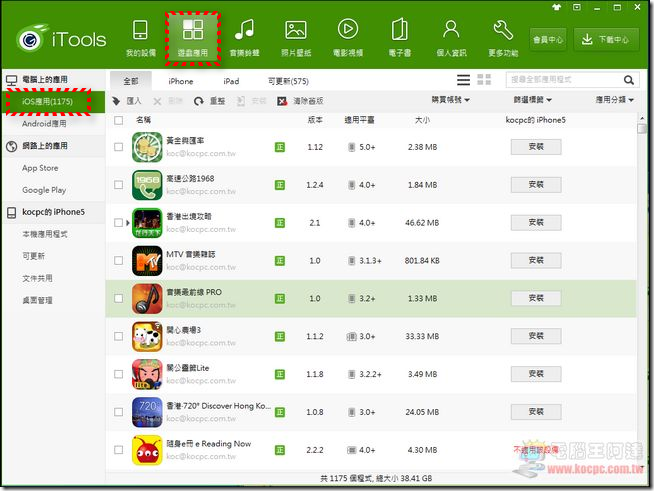The image size is (654, 491).
Task: Open the More Tools wrench icon
Action: click(503, 30)
